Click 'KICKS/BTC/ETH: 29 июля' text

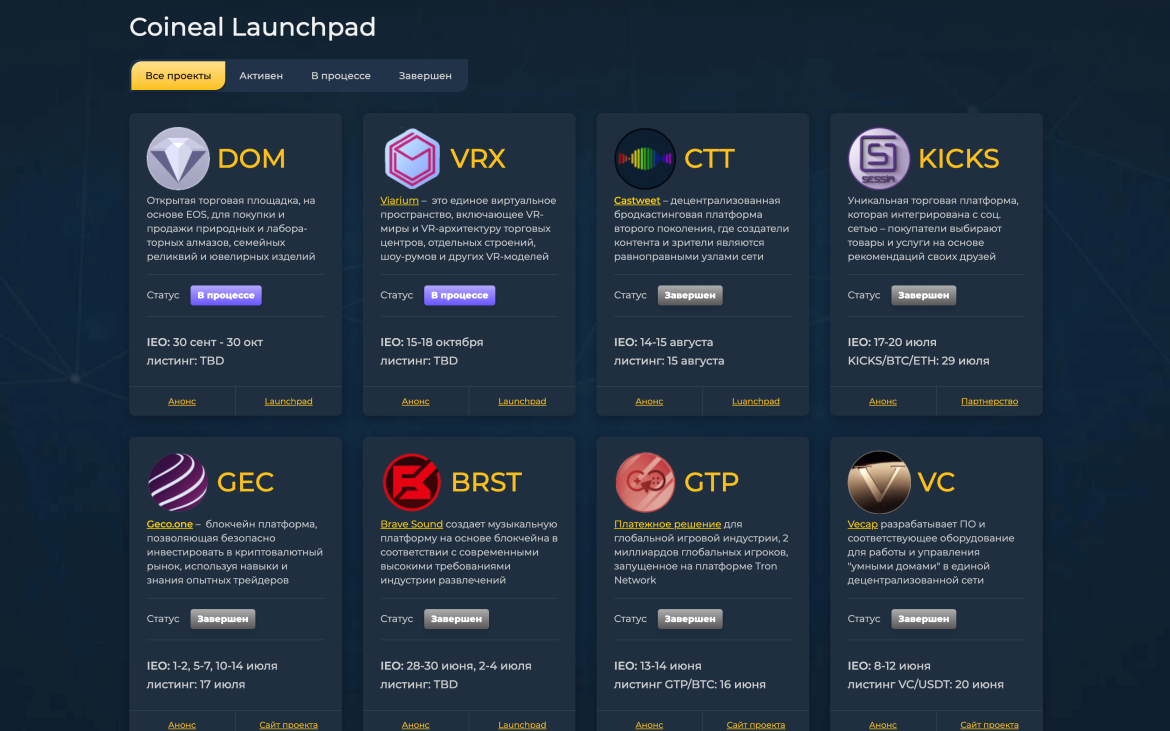918,361
